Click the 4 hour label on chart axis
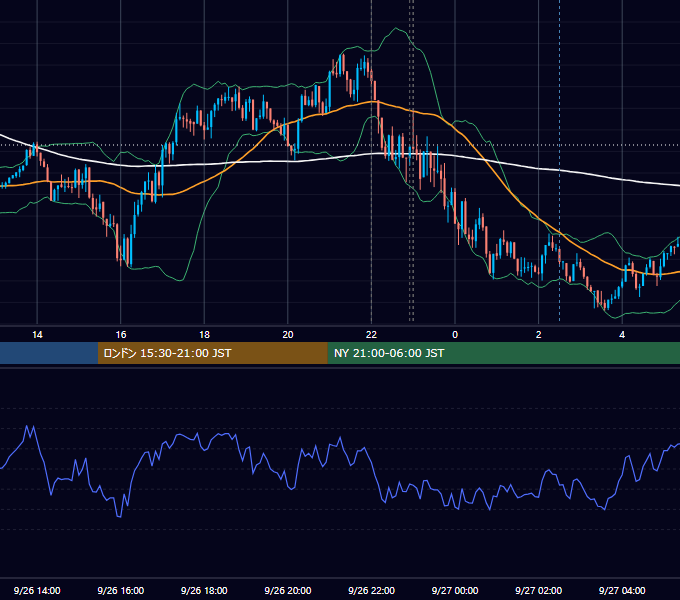The image size is (680, 600). (622, 335)
